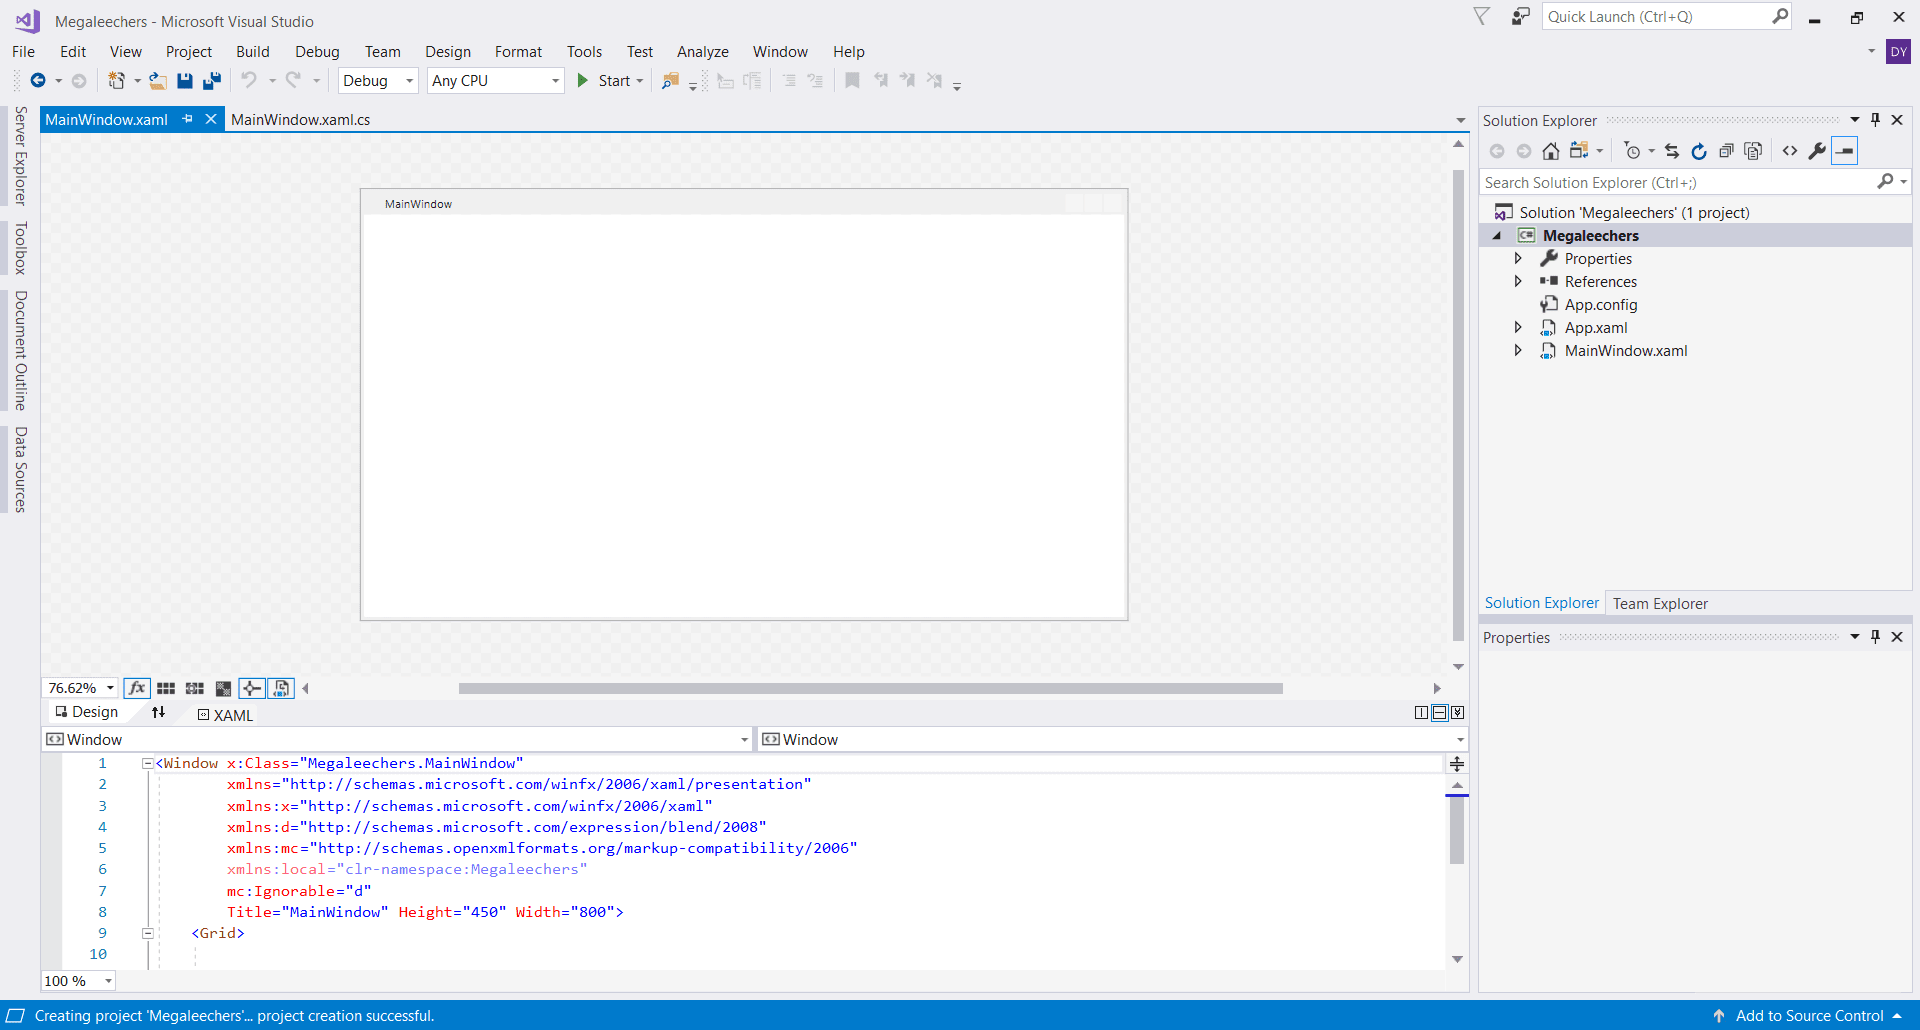Screen dimensions: 1920x1030
Task: Open the Format menu
Action: click(518, 52)
